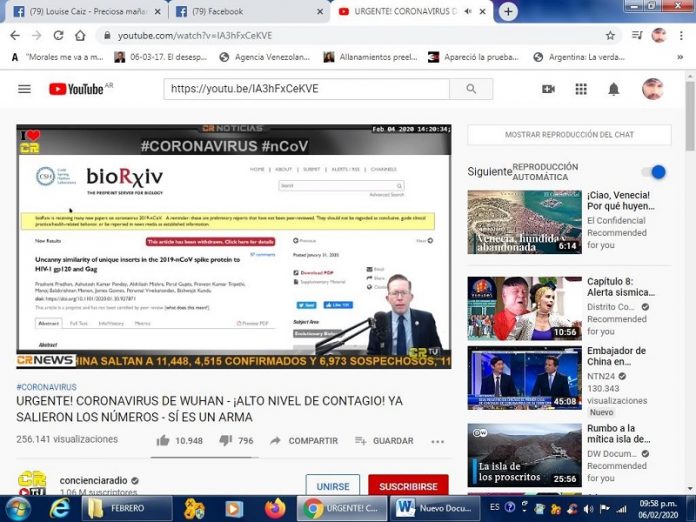Click the browser address bar URL

pos(195,36)
